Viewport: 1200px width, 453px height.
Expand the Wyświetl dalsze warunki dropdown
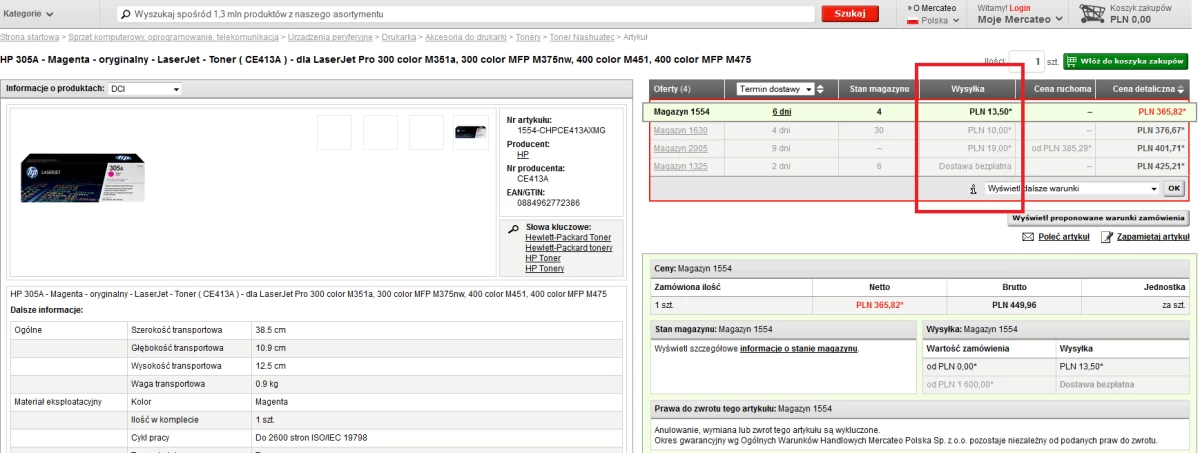(1070, 188)
